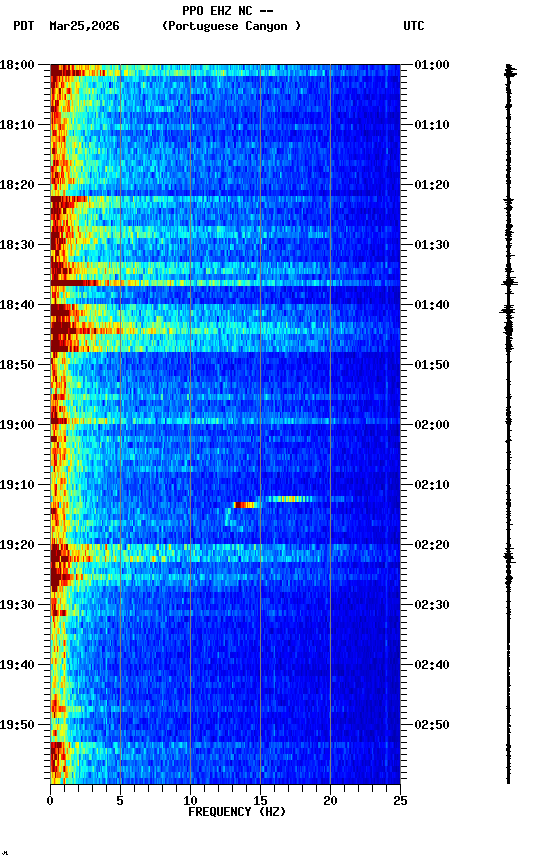The image size is (552, 864).
Task: Select the '(Portuguese Canyon )' subtitle
Action: tap(231, 26)
